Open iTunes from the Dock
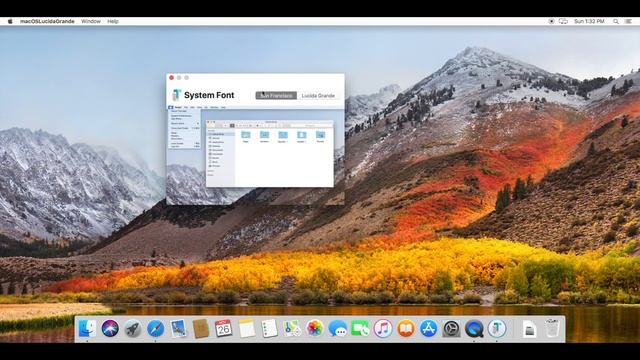The height and width of the screenshot is (360, 640). 383,328
